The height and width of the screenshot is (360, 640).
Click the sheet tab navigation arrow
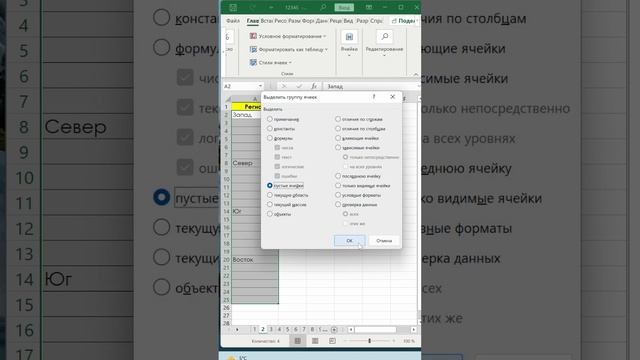[x=237, y=329]
